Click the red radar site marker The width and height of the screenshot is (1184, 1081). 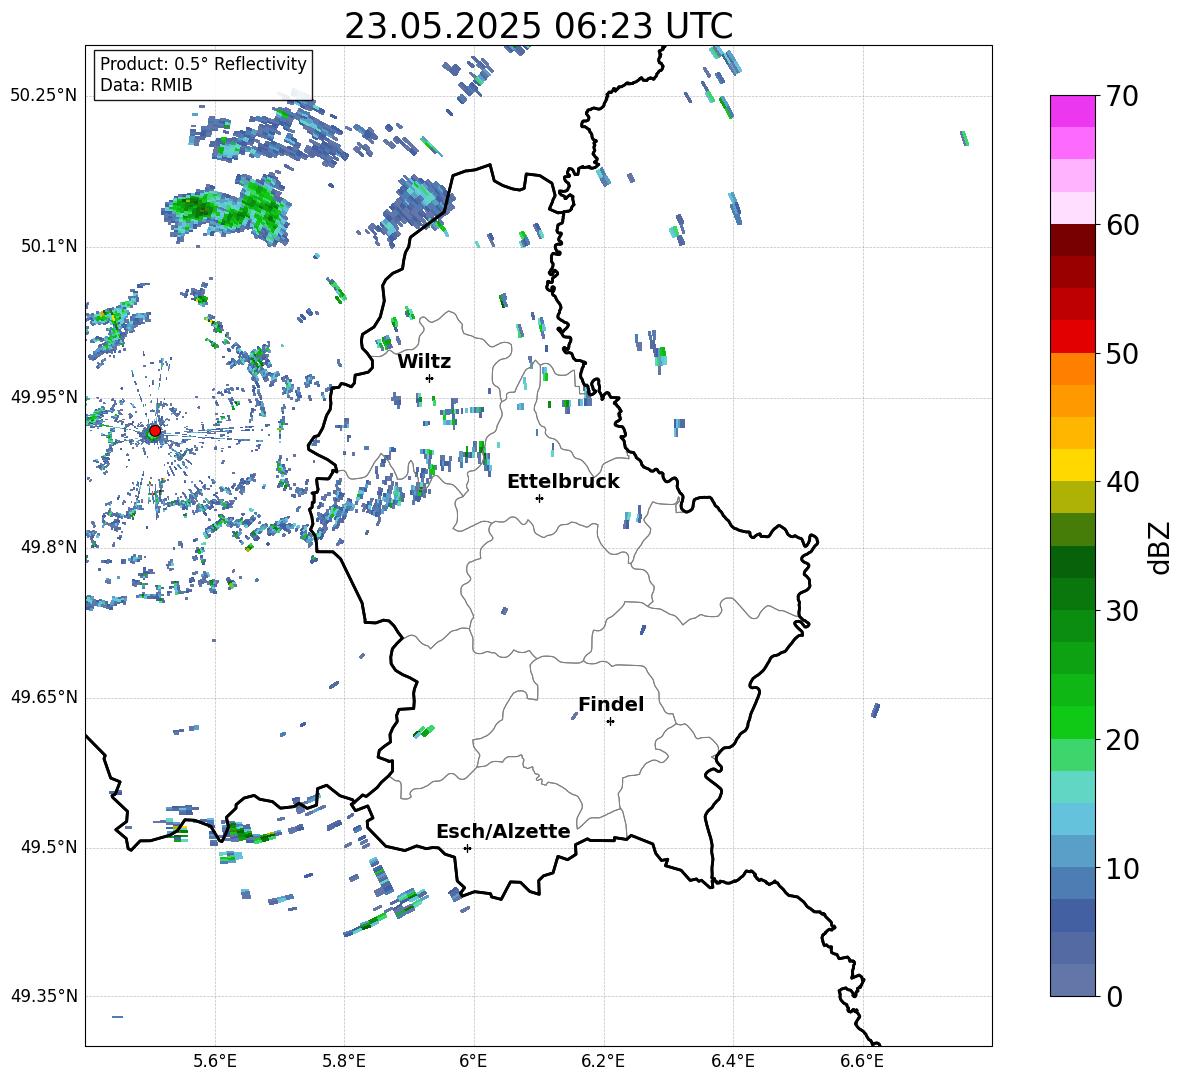click(x=154, y=431)
